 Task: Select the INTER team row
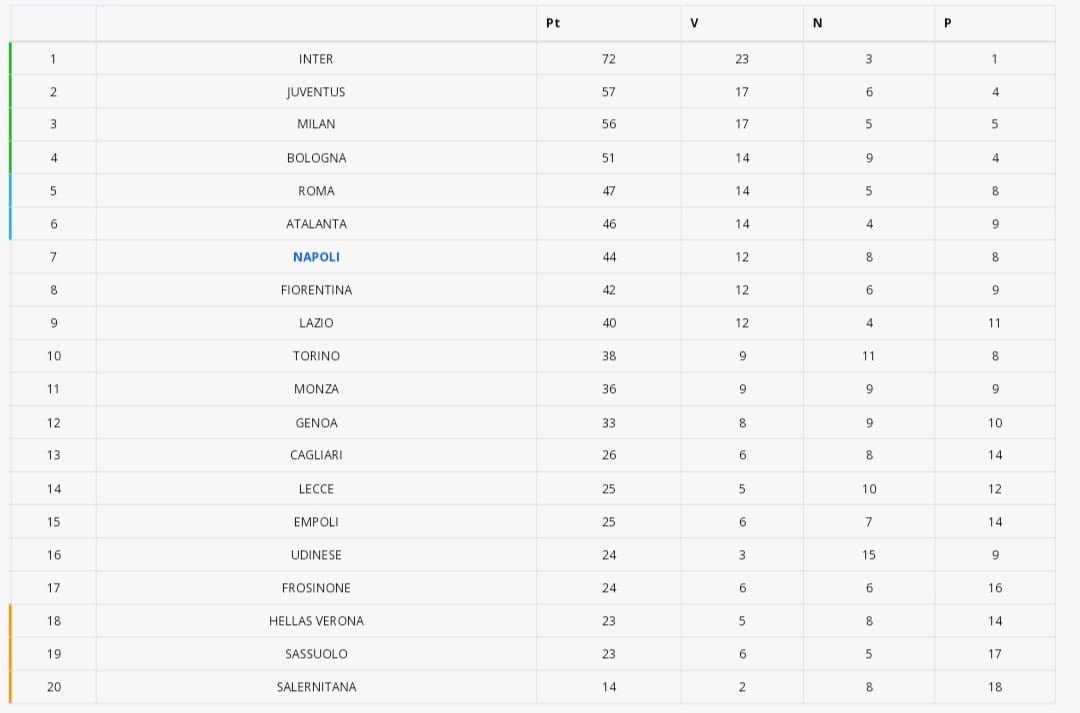pyautogui.click(x=532, y=59)
